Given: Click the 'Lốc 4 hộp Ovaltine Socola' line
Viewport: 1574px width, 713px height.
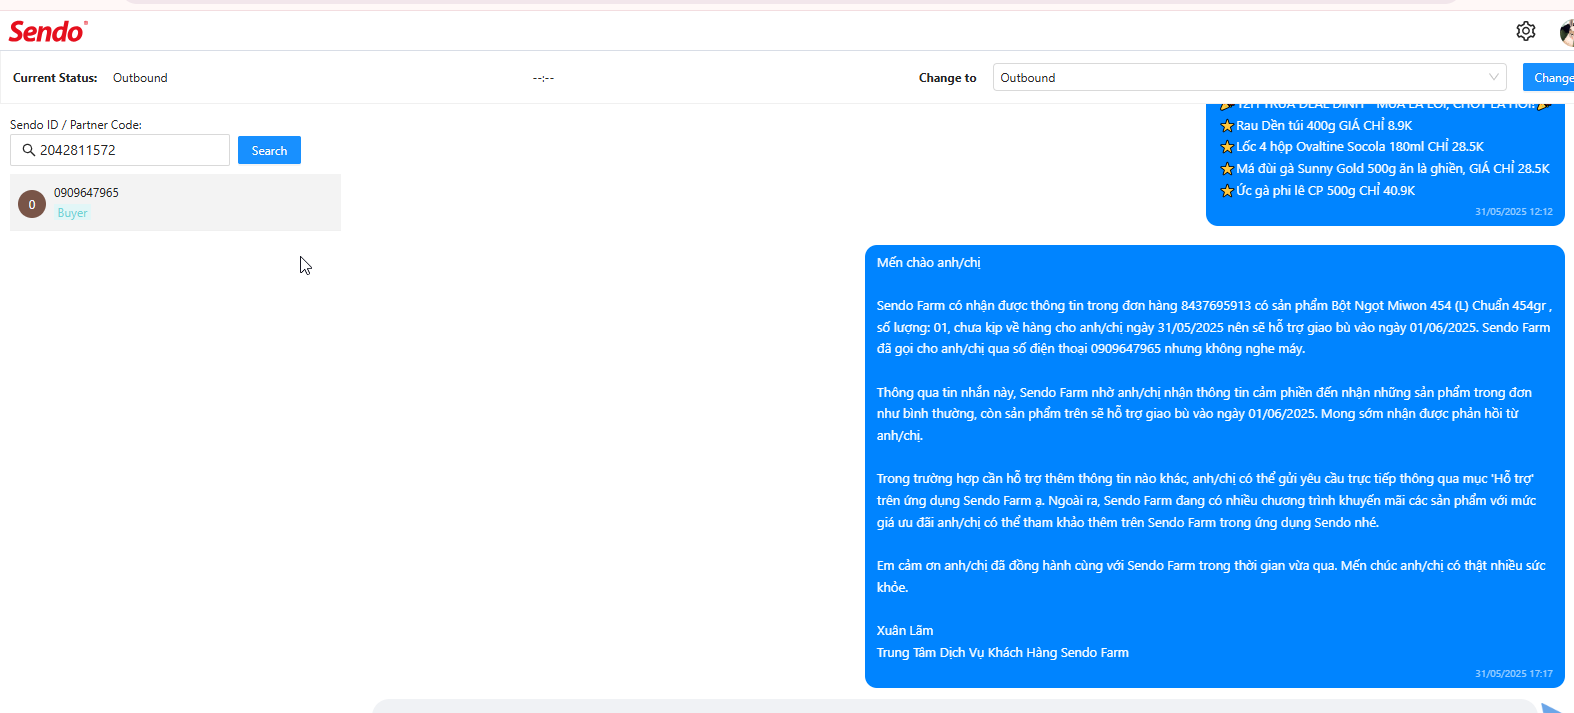Looking at the screenshot, I should tap(1352, 147).
